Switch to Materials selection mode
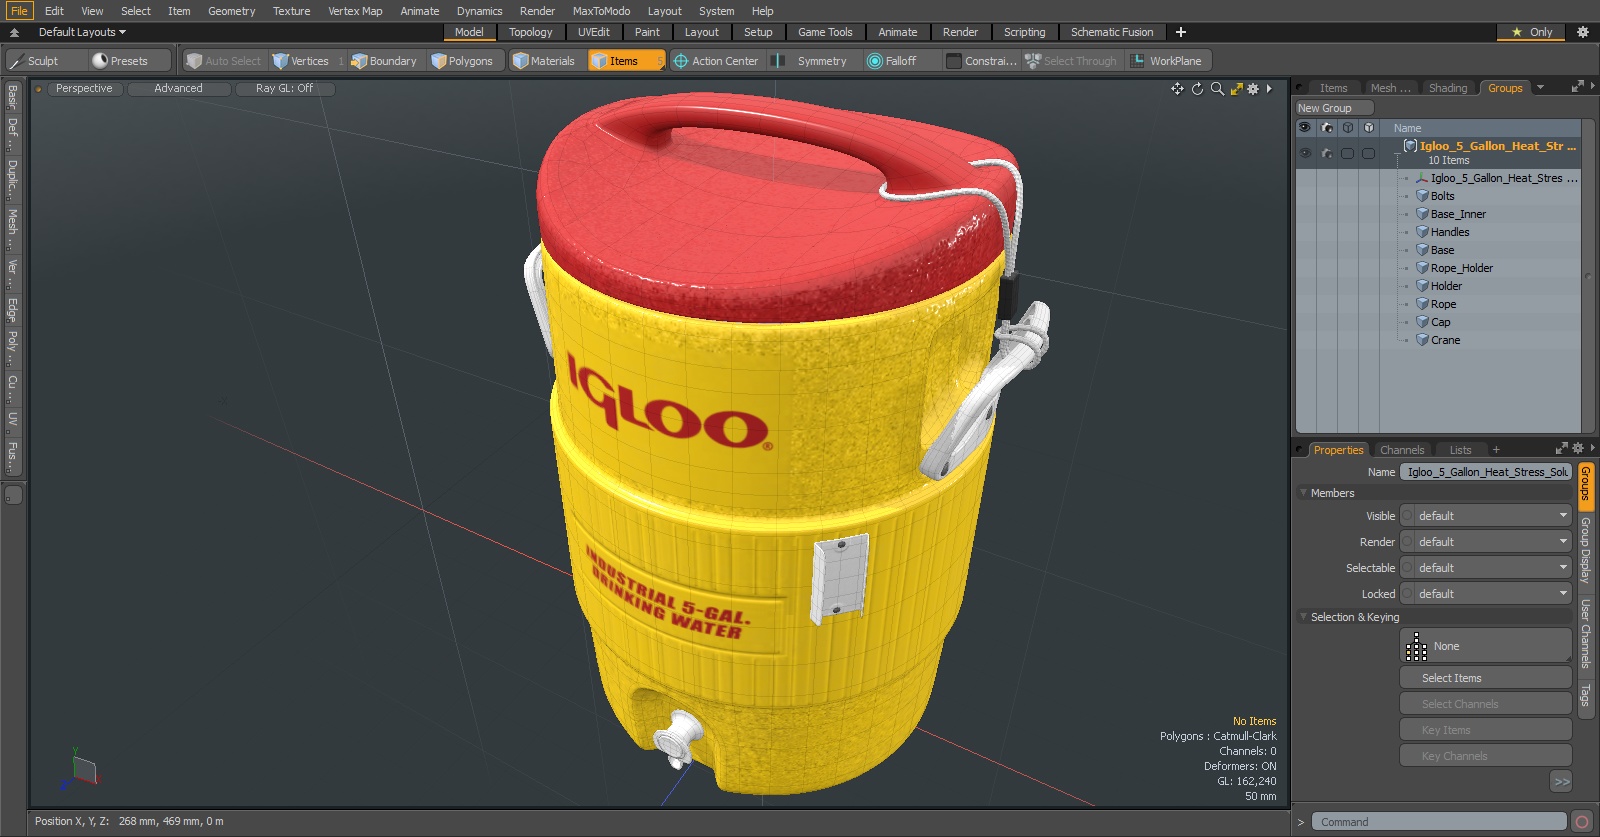Screen dimensions: 1600x837 545,61
